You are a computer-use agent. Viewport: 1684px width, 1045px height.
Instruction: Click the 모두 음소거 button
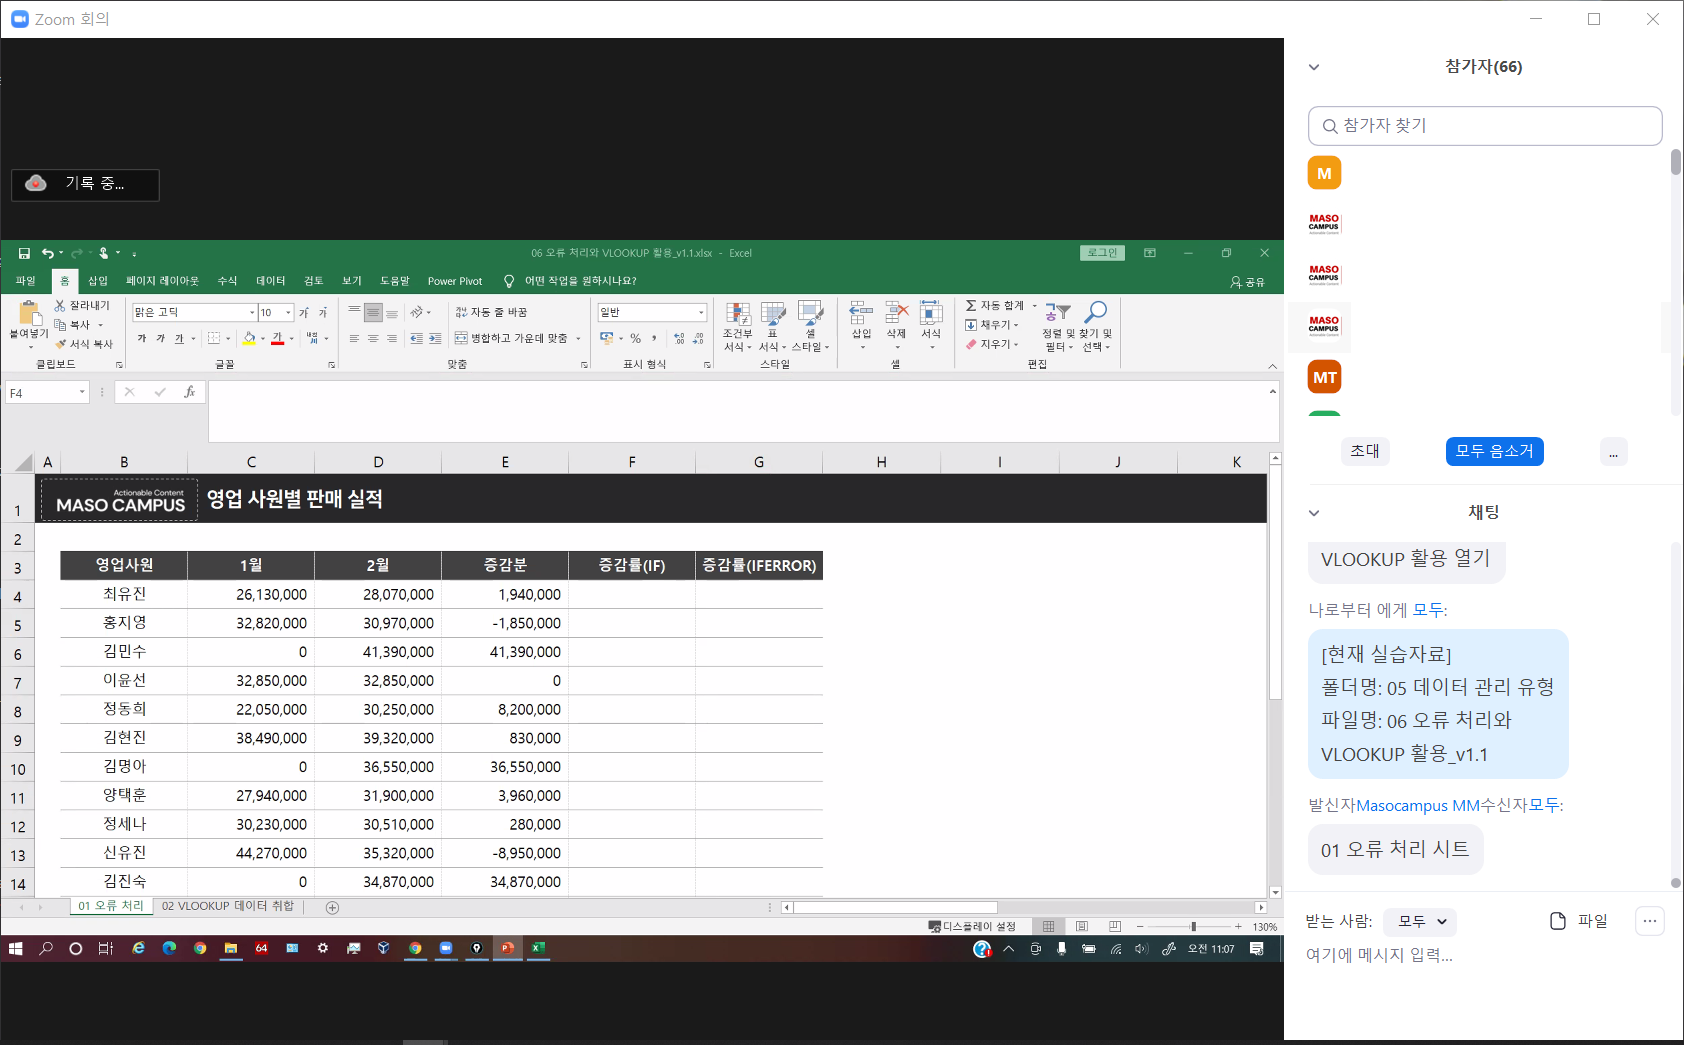point(1494,451)
